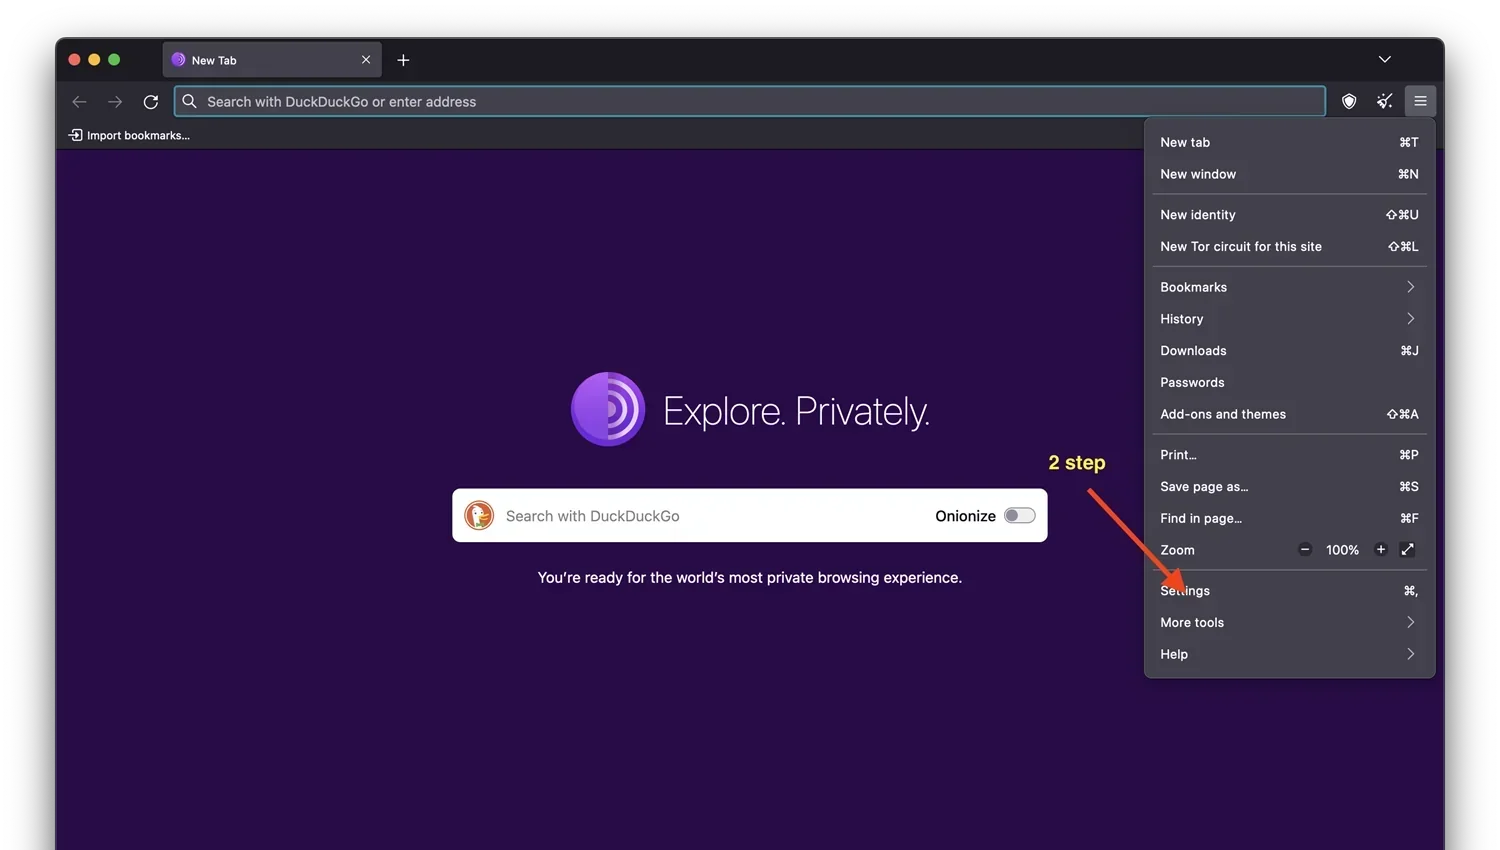Open the tab list dropdown arrow
The image size is (1500, 850).
1384,59
